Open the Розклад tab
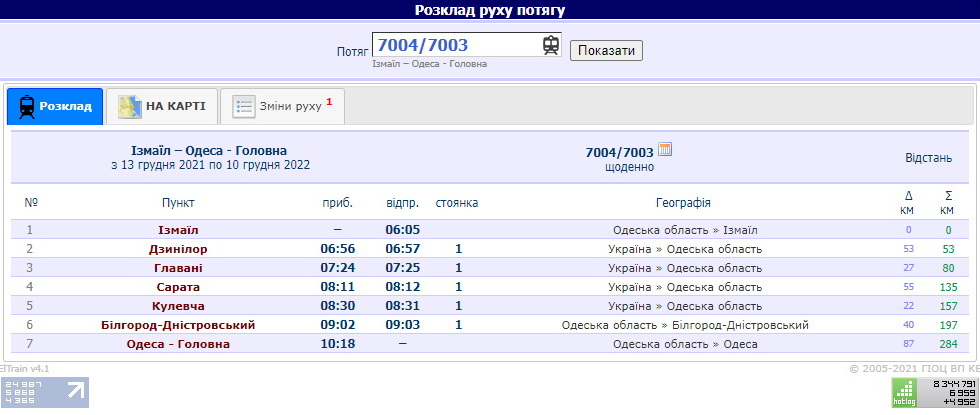The width and height of the screenshot is (980, 415). coord(55,106)
